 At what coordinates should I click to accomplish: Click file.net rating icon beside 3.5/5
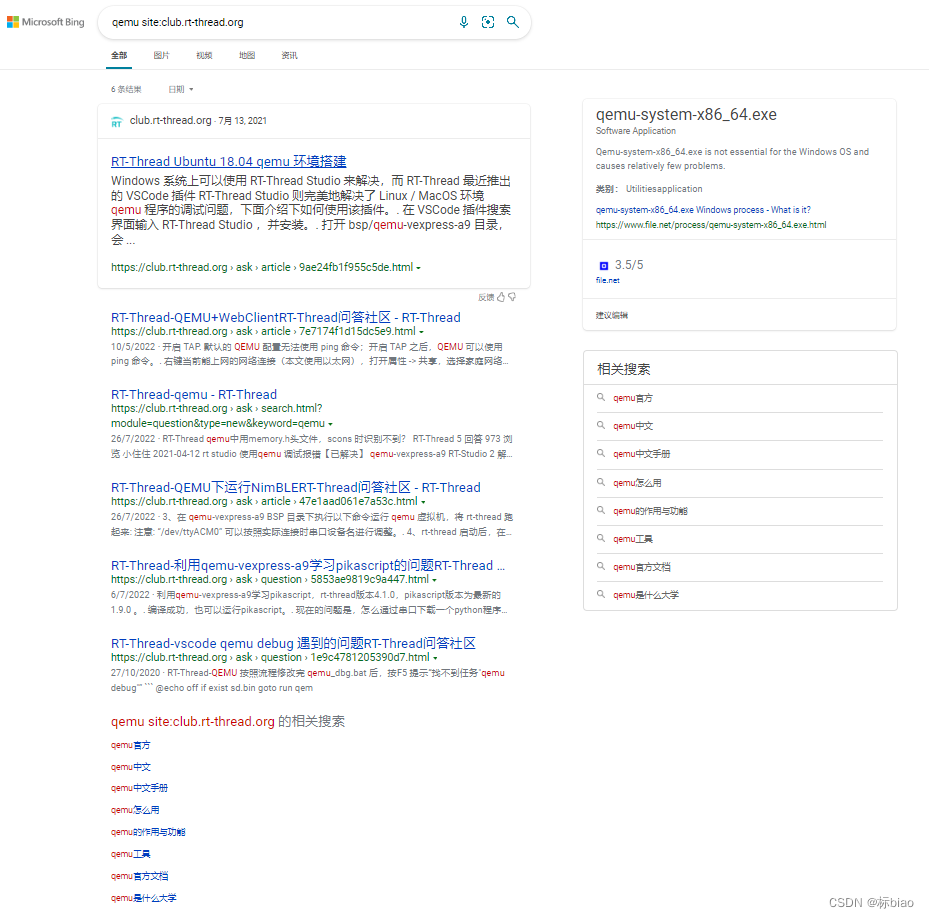[x=604, y=266]
